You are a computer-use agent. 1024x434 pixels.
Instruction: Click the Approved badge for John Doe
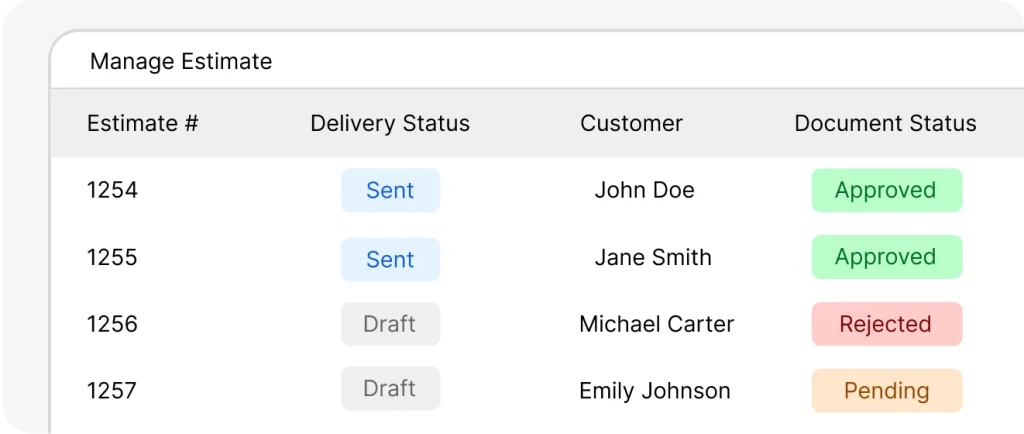pos(887,190)
